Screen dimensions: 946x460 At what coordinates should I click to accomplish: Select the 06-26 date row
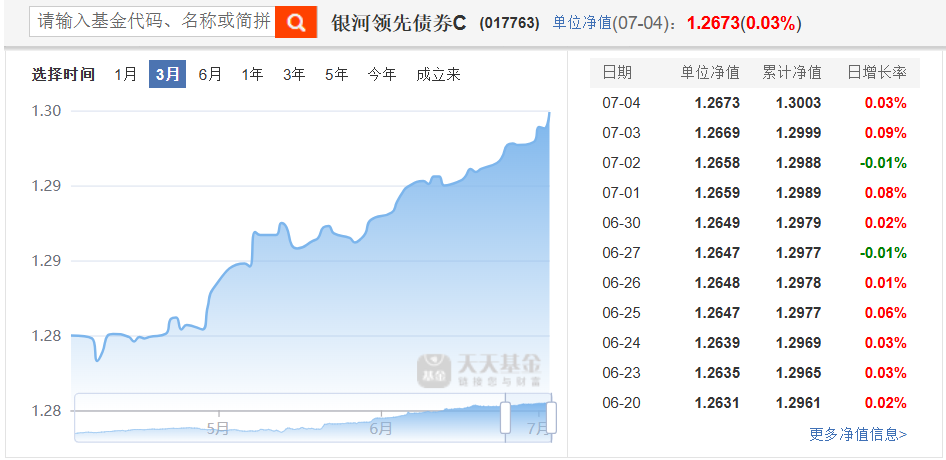(755, 283)
